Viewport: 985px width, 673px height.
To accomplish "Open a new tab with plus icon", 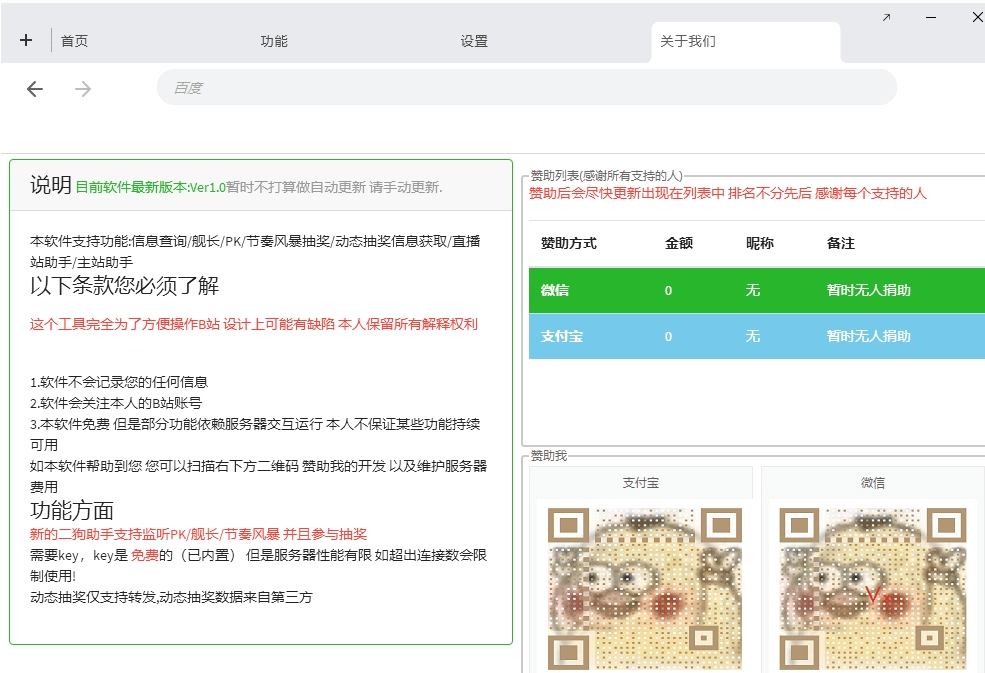I will click(x=26, y=40).
